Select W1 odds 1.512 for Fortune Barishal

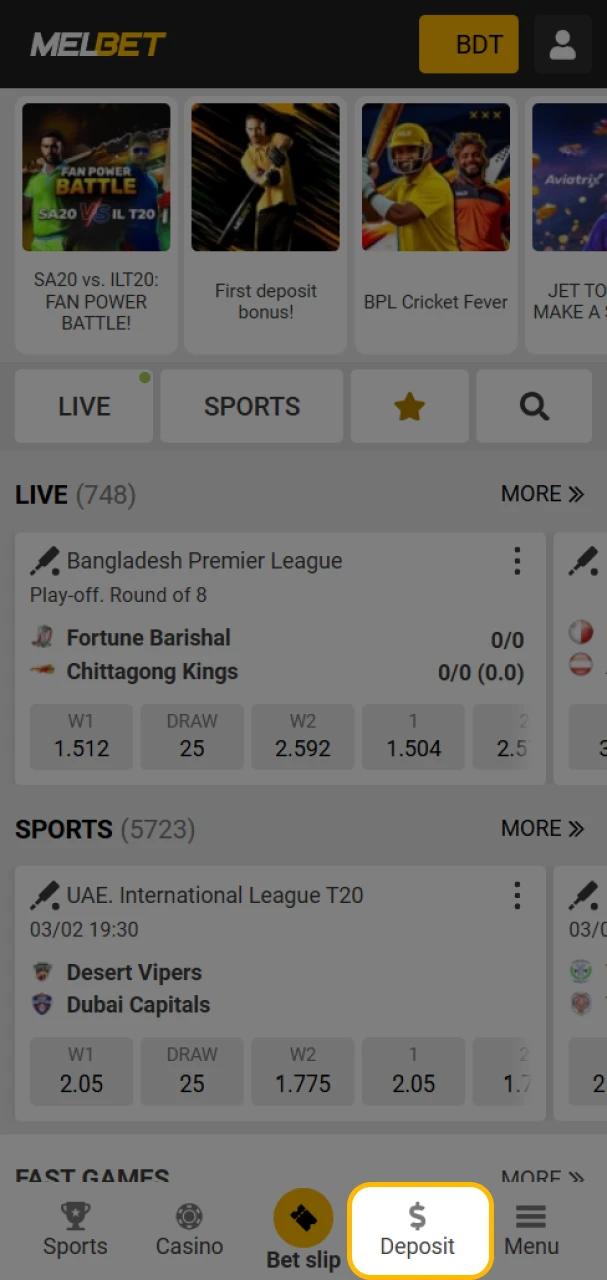coord(81,737)
